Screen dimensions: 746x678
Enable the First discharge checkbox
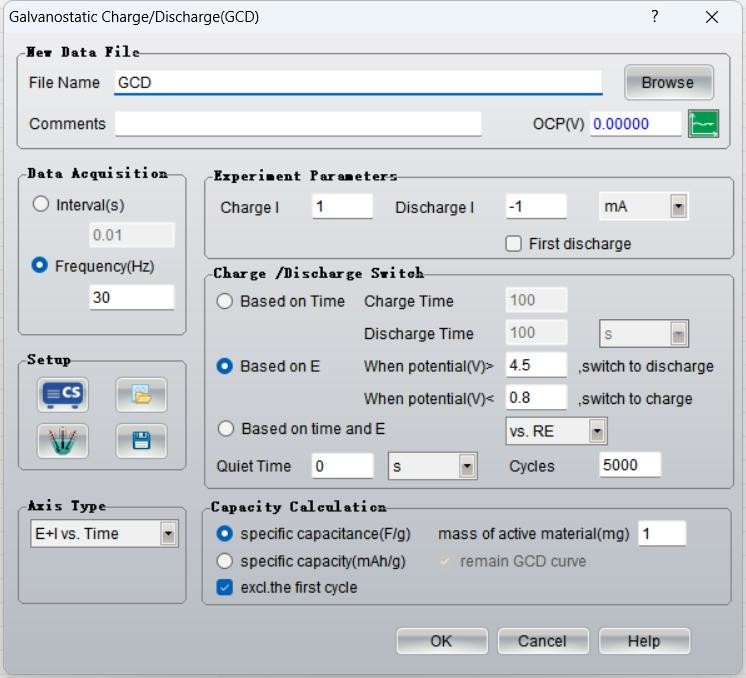pyautogui.click(x=514, y=244)
